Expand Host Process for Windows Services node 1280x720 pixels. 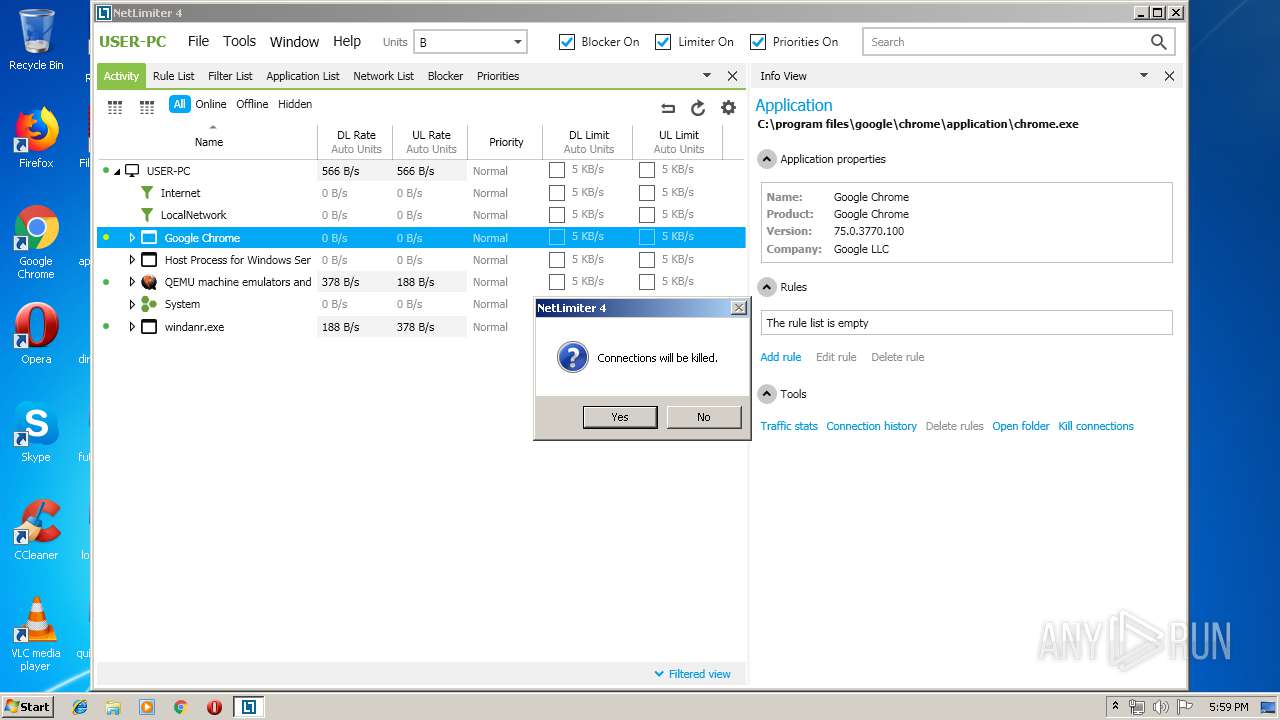(132, 260)
